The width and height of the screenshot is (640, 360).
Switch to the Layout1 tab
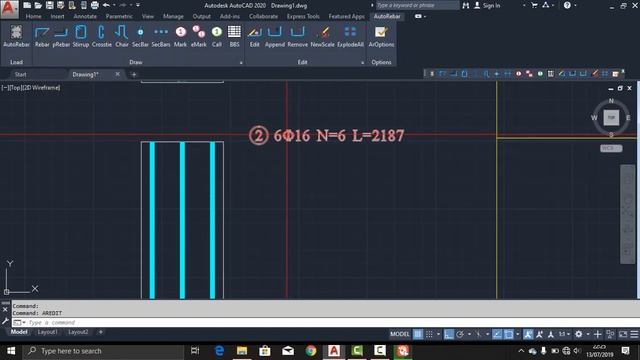tap(47, 332)
